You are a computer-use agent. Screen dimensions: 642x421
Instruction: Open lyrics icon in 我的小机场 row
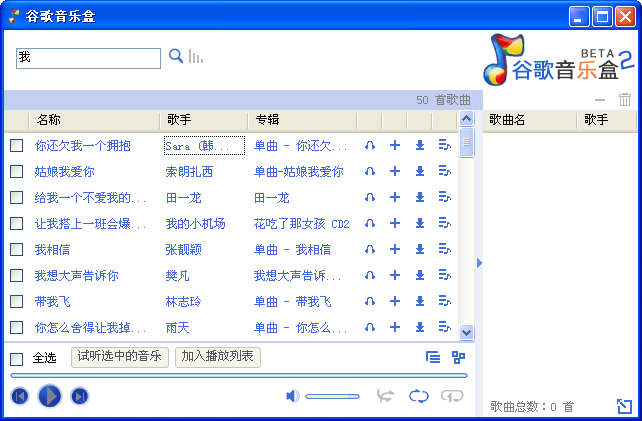pyautogui.click(x=445, y=223)
